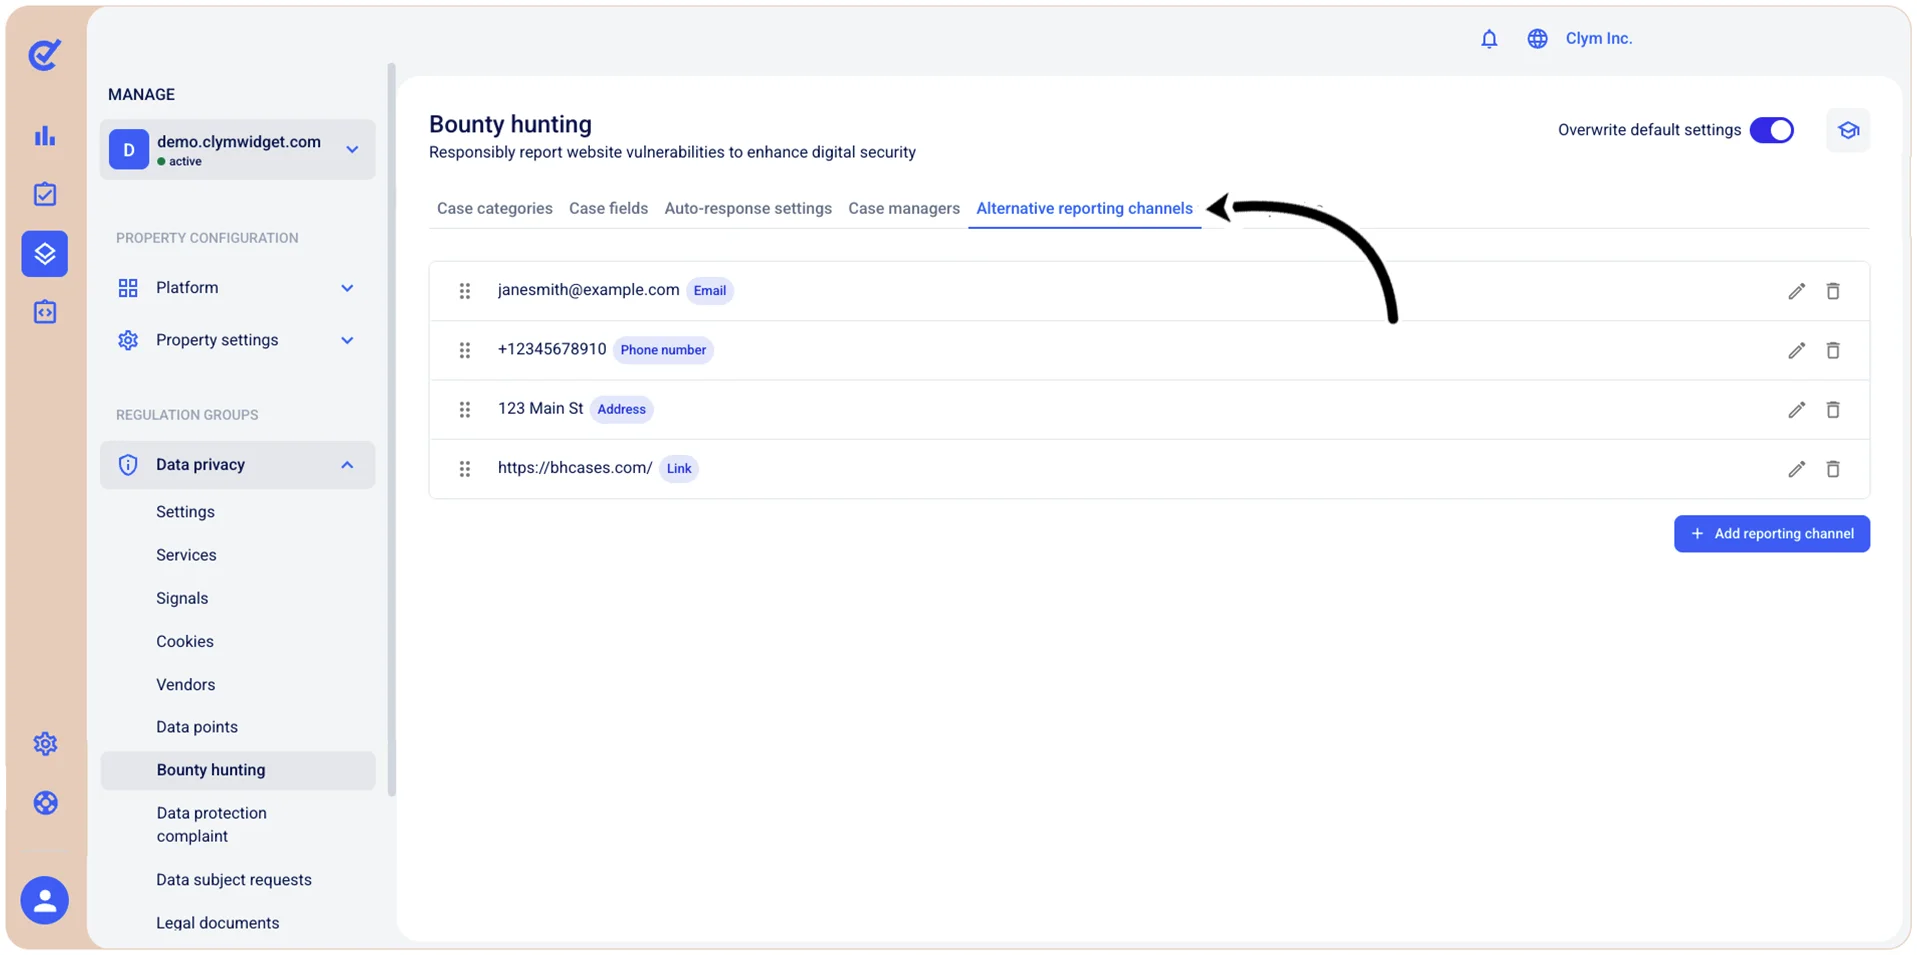
Task: Open the help lifebuoy icon
Action: point(45,803)
